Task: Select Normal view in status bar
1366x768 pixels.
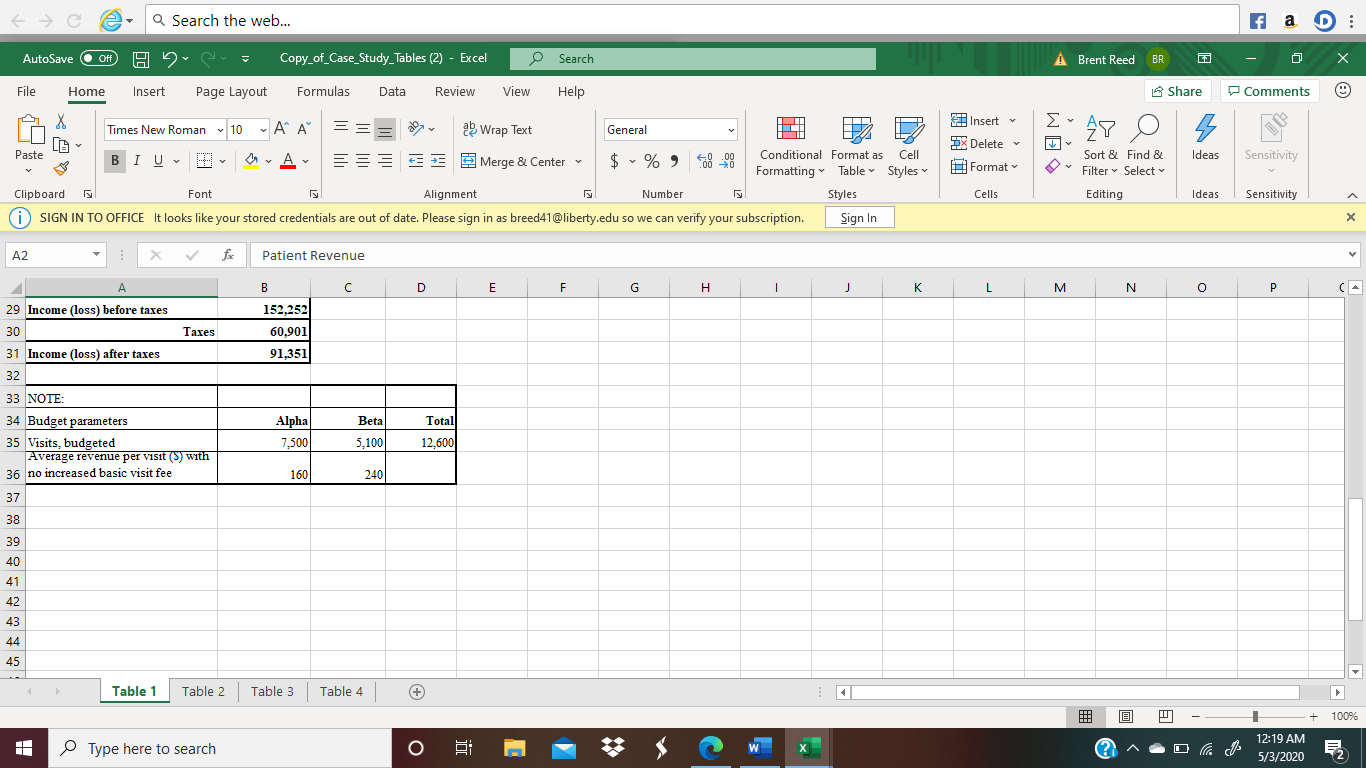Action: (1085, 717)
